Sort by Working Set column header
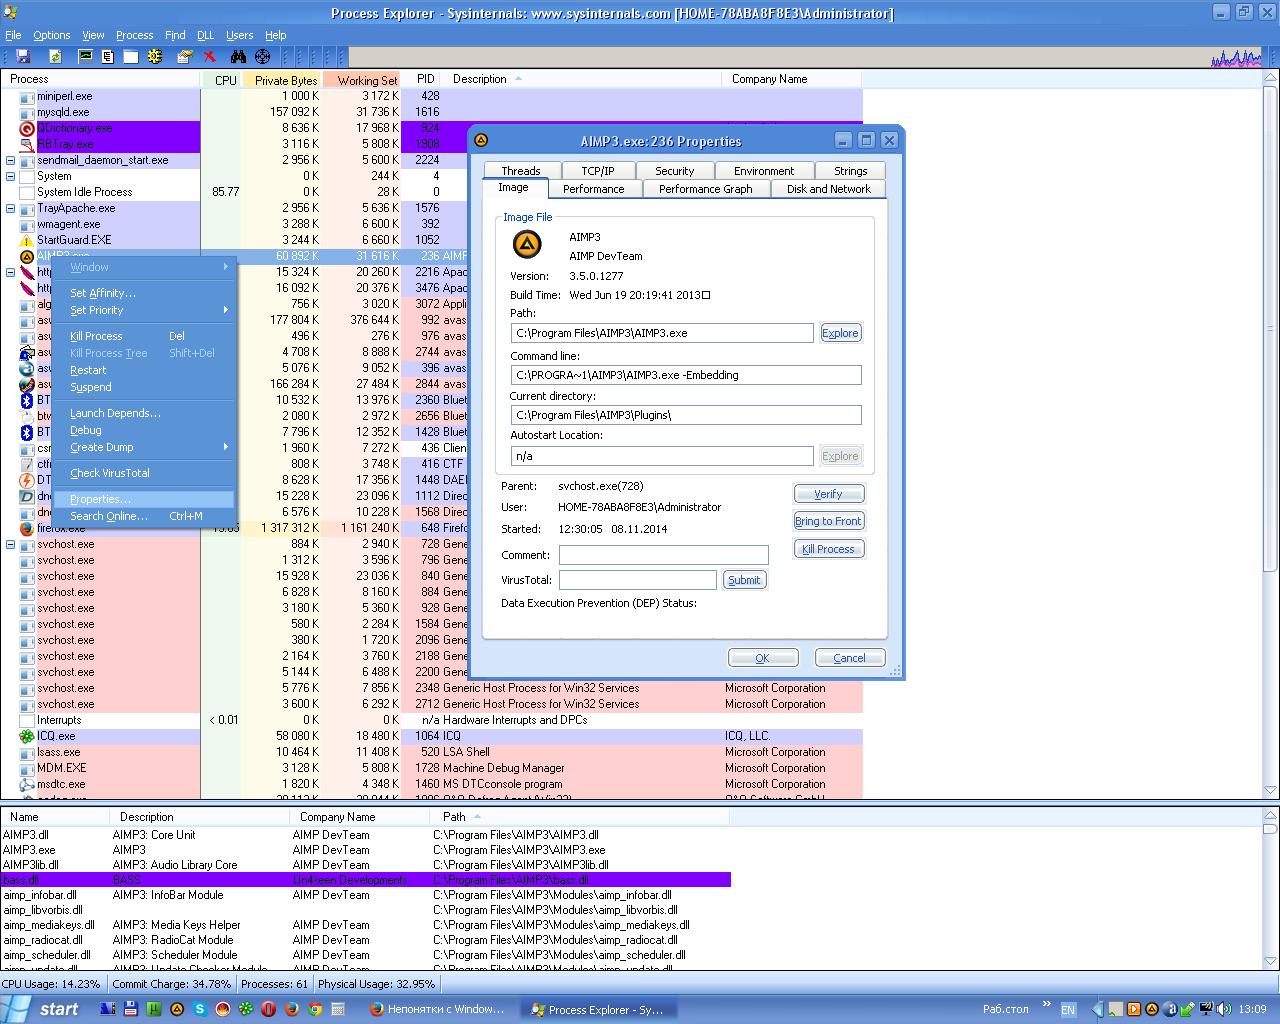1280x1024 pixels. (361, 79)
